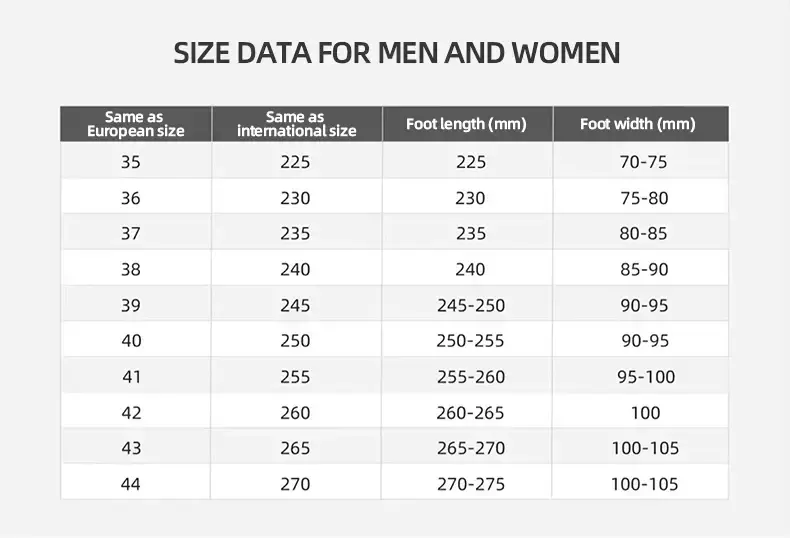Select foot width 70-75 cell
The height and width of the screenshot is (538, 790).
tap(640, 161)
